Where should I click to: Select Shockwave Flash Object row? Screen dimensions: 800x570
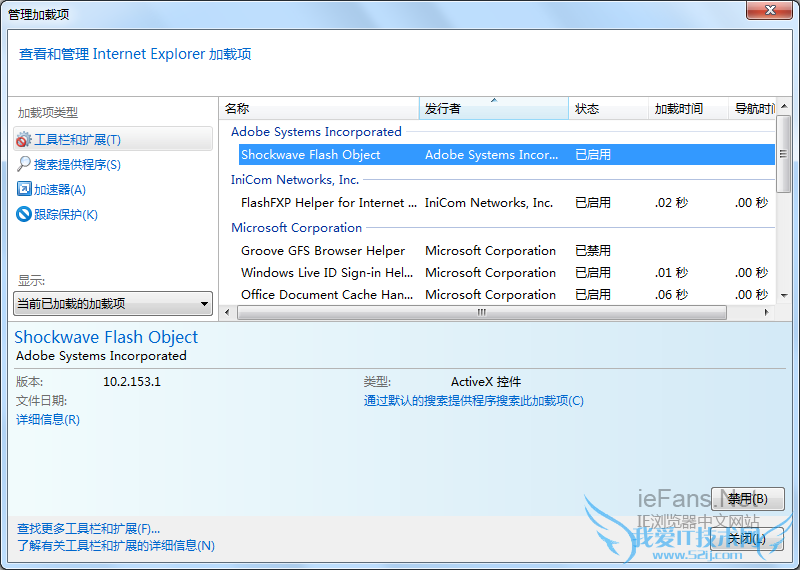click(507, 155)
